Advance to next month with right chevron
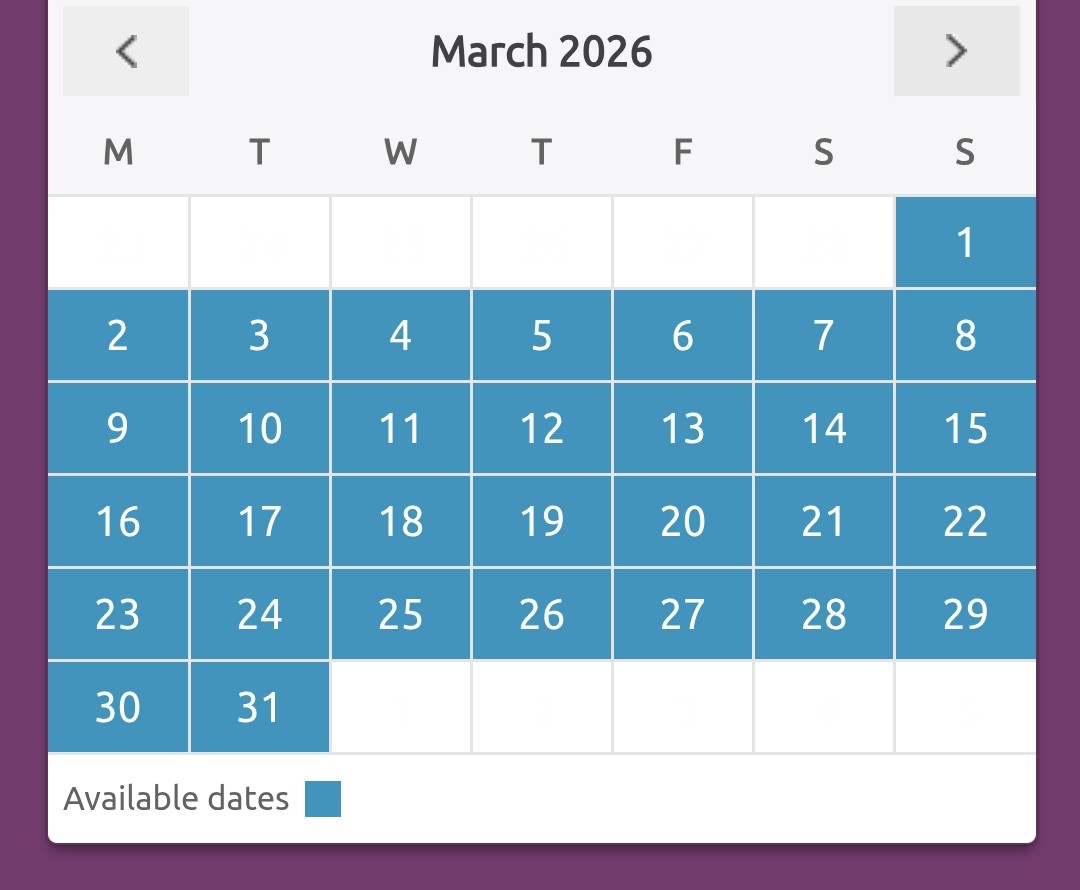 956,51
